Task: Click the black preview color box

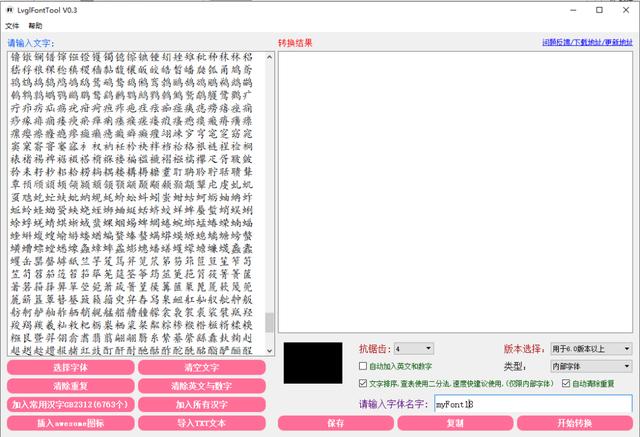Action: [x=313, y=363]
